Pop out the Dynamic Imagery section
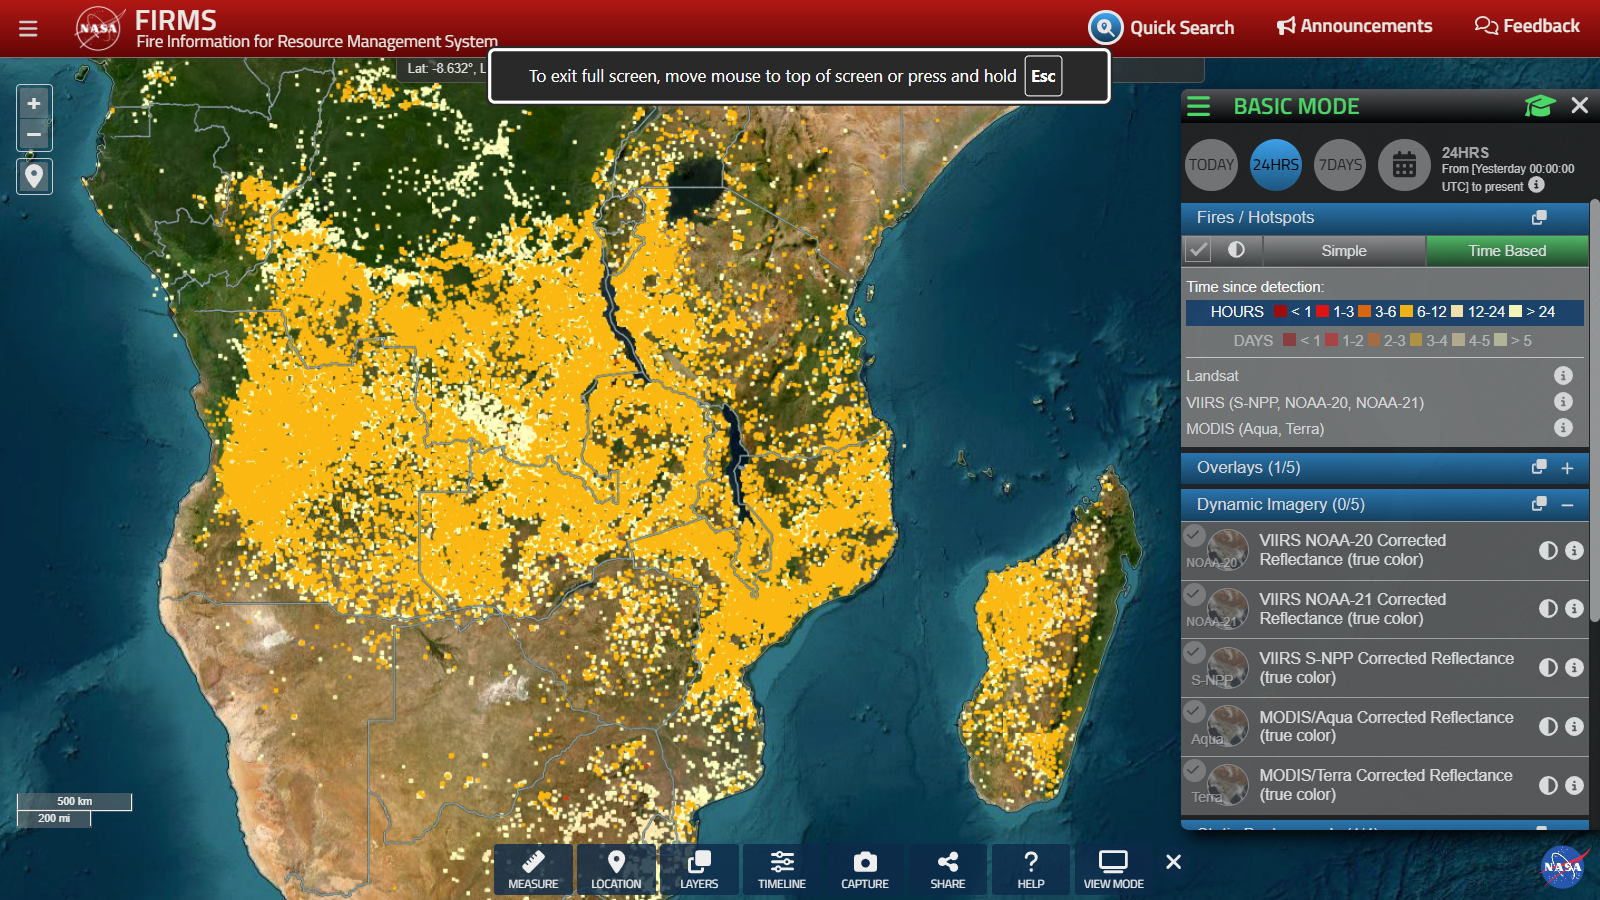 1539,504
